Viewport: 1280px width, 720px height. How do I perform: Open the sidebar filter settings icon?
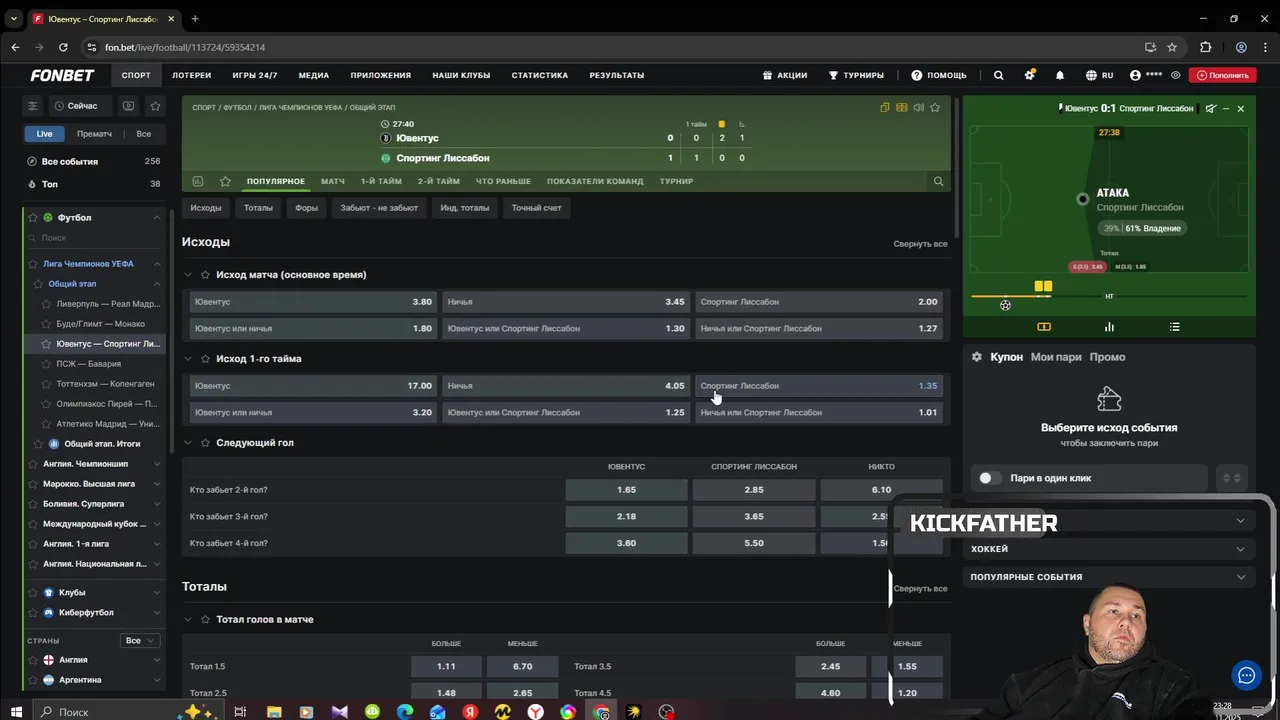click(33, 106)
